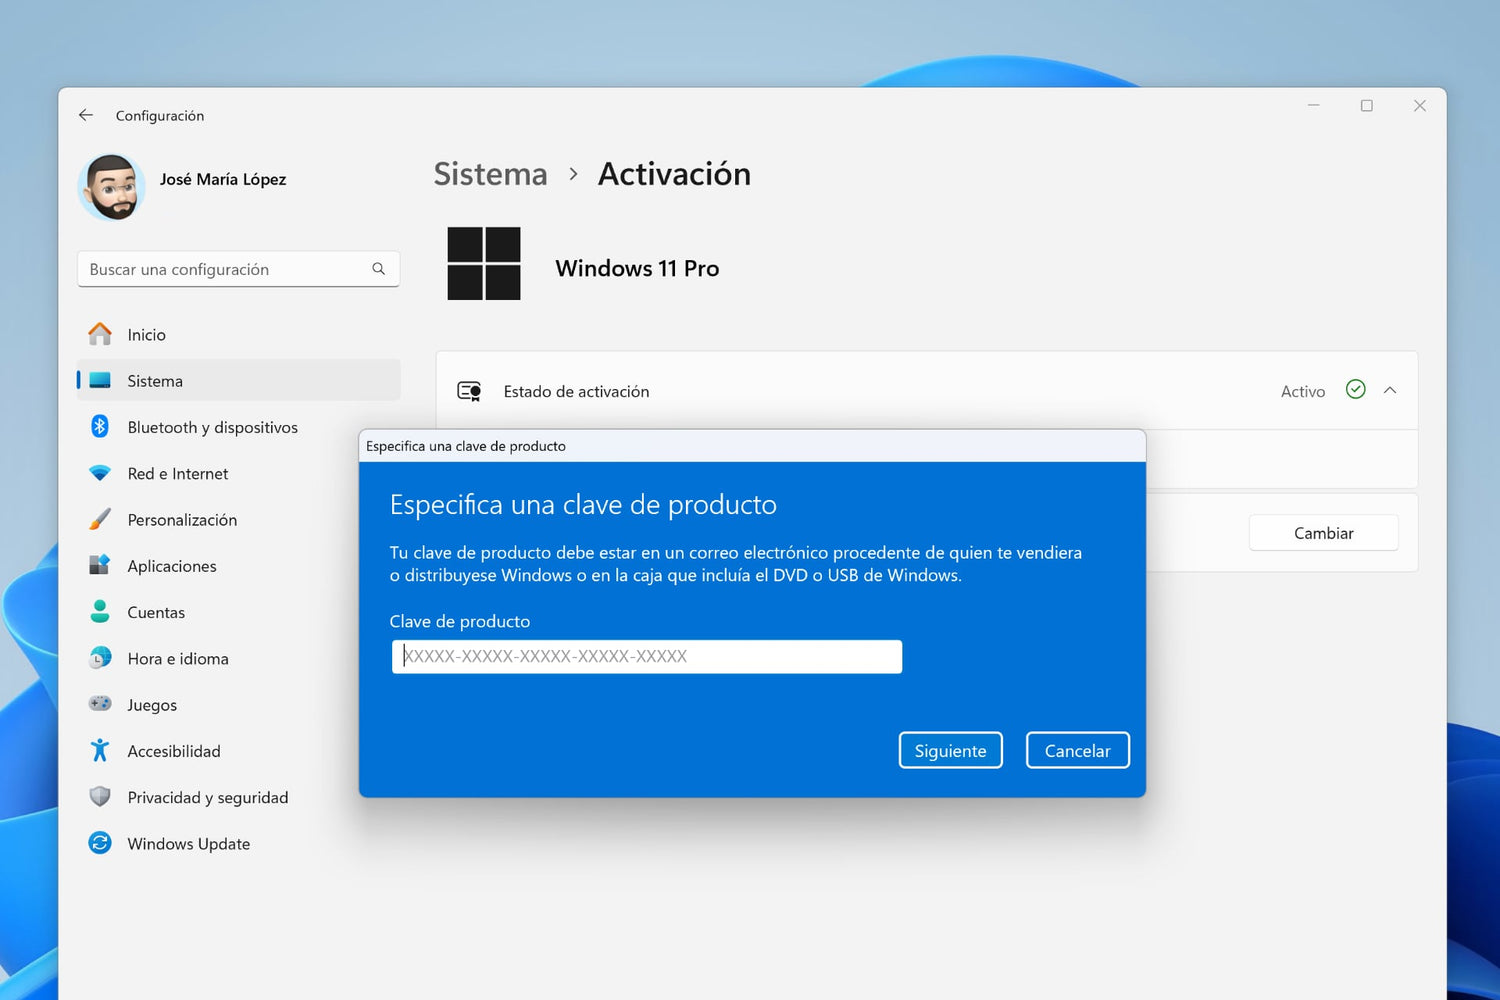This screenshot has height=1000, width=1500.
Task: Click the Buscar una configuración search box
Action: (x=225, y=269)
